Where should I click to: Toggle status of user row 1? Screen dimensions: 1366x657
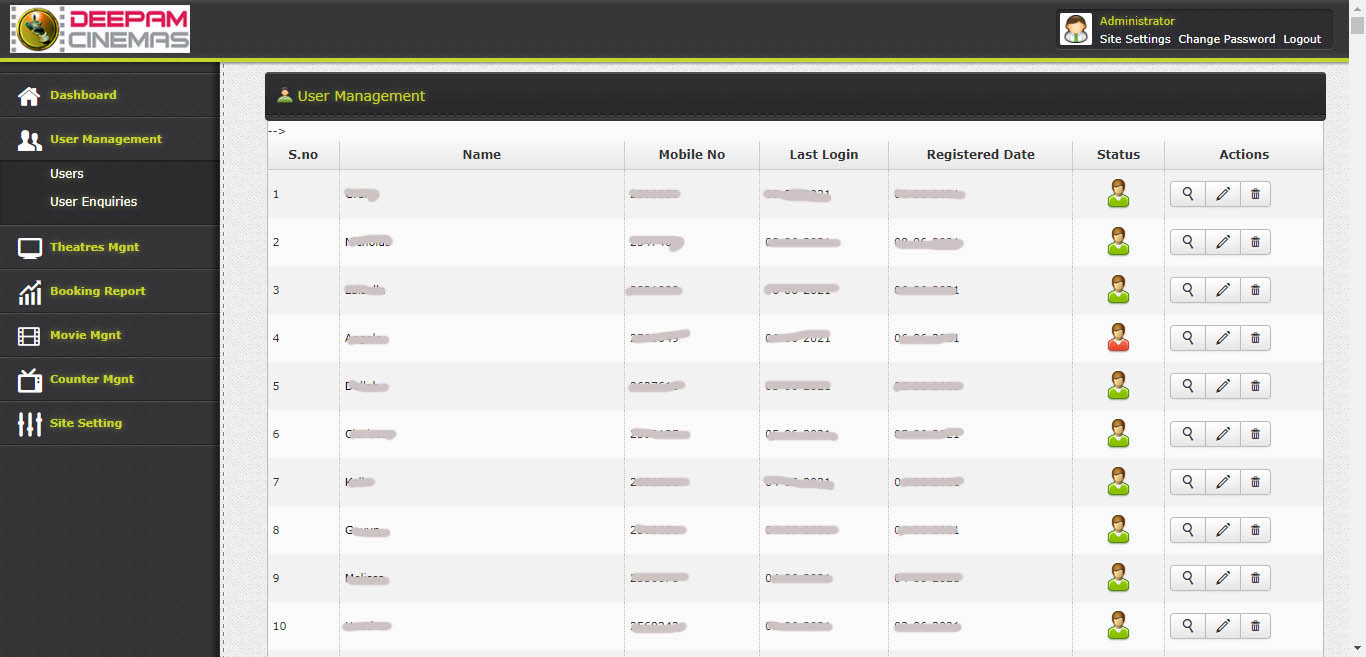point(1118,193)
